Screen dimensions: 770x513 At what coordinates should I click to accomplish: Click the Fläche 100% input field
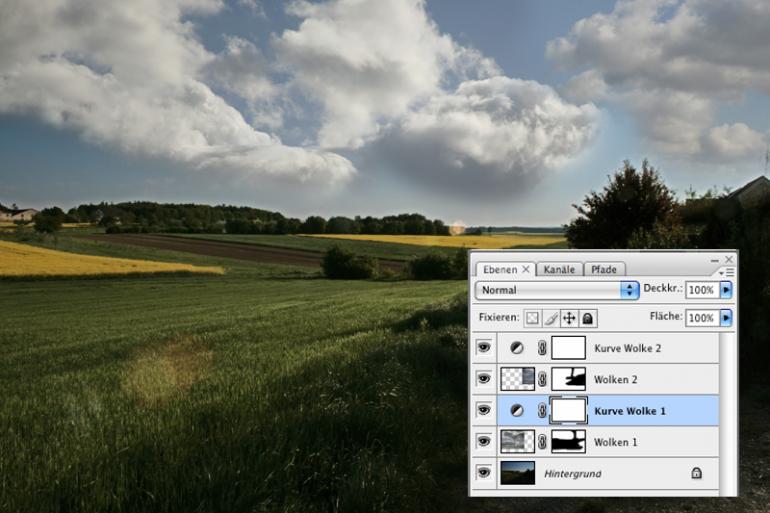coord(702,318)
